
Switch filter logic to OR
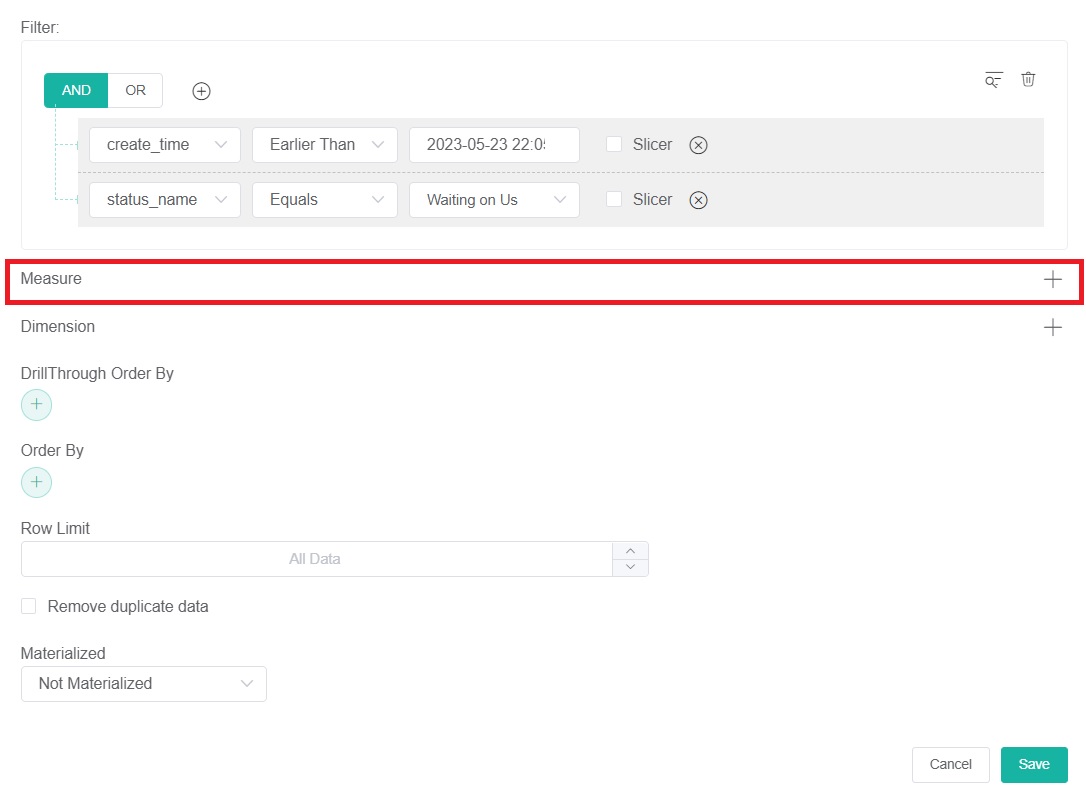[x=135, y=90]
